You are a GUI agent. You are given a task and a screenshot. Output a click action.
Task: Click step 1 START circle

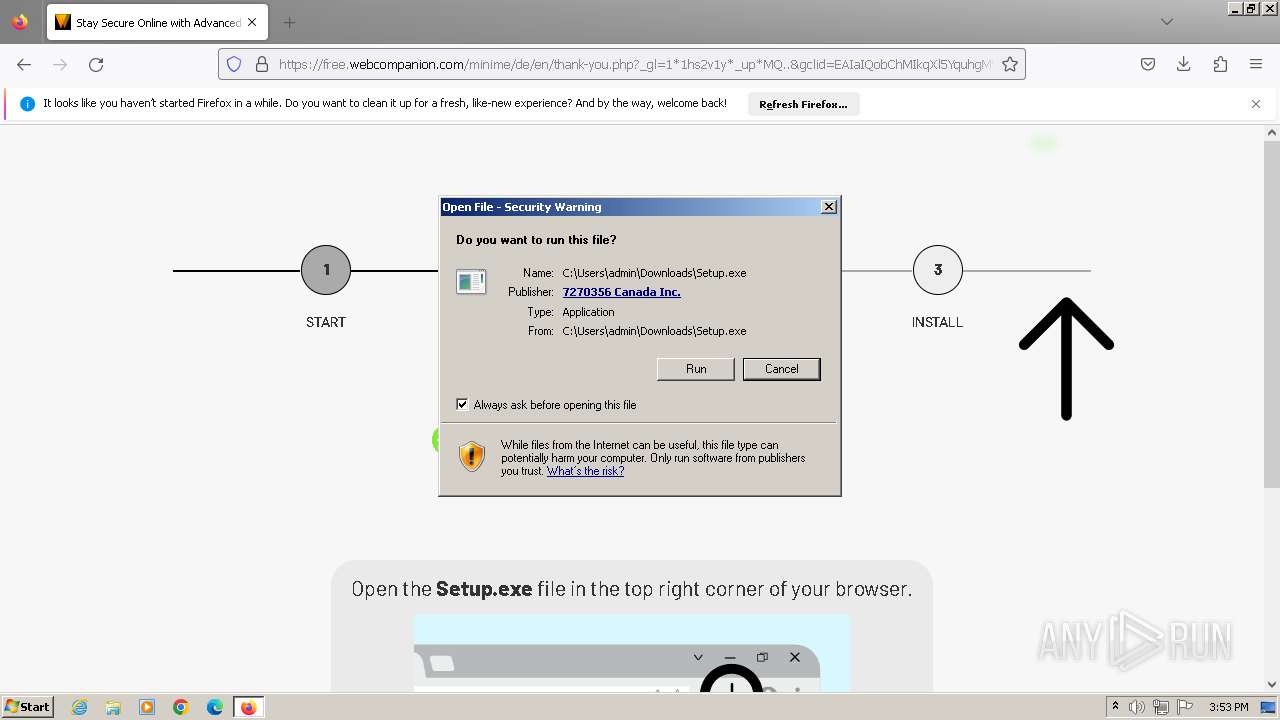[x=326, y=270]
